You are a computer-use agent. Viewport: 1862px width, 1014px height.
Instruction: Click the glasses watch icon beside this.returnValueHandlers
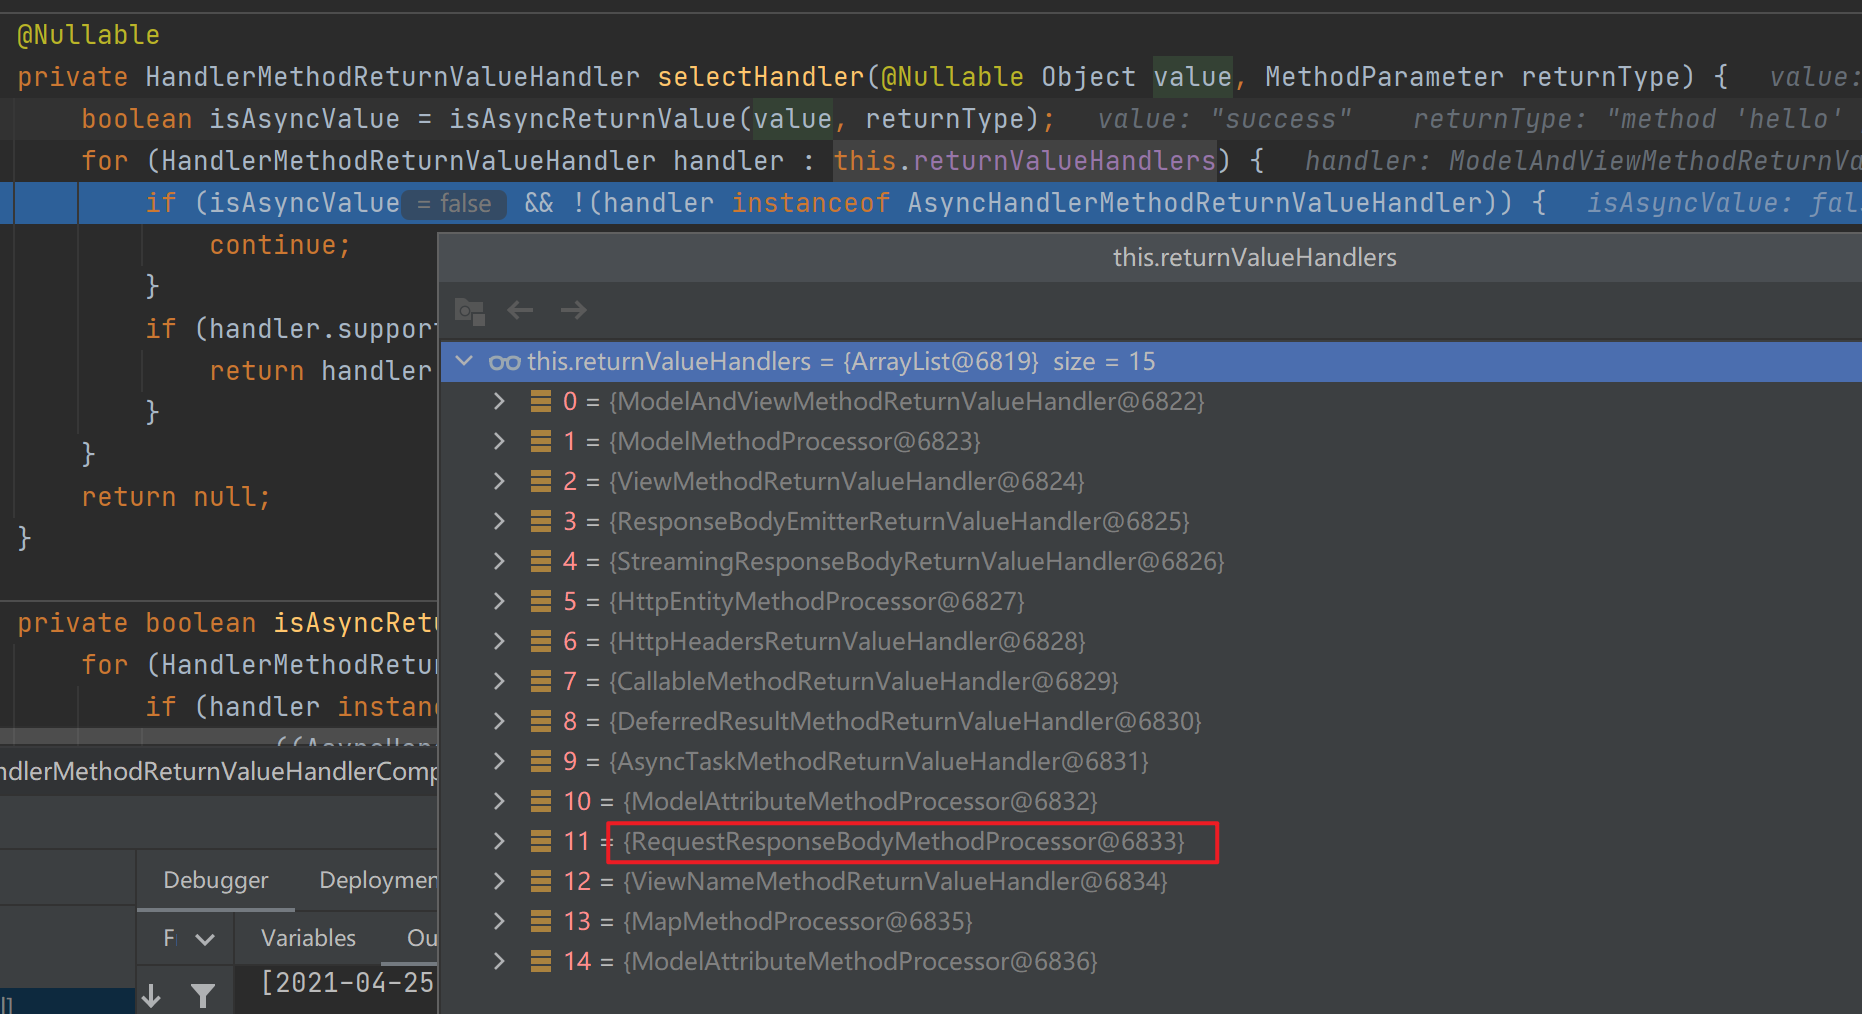tap(504, 362)
